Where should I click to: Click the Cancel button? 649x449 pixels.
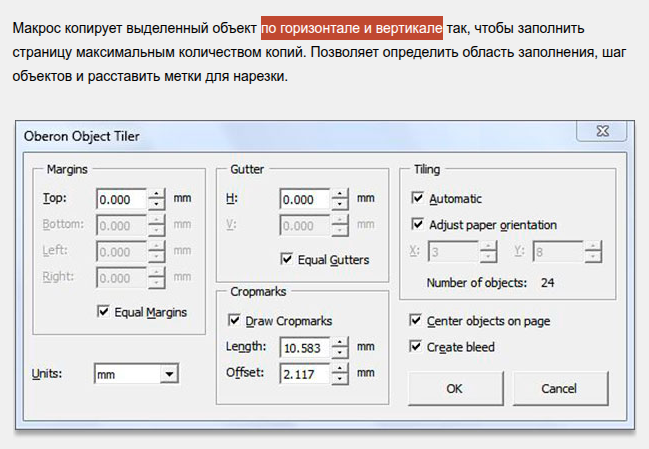[x=560, y=388]
